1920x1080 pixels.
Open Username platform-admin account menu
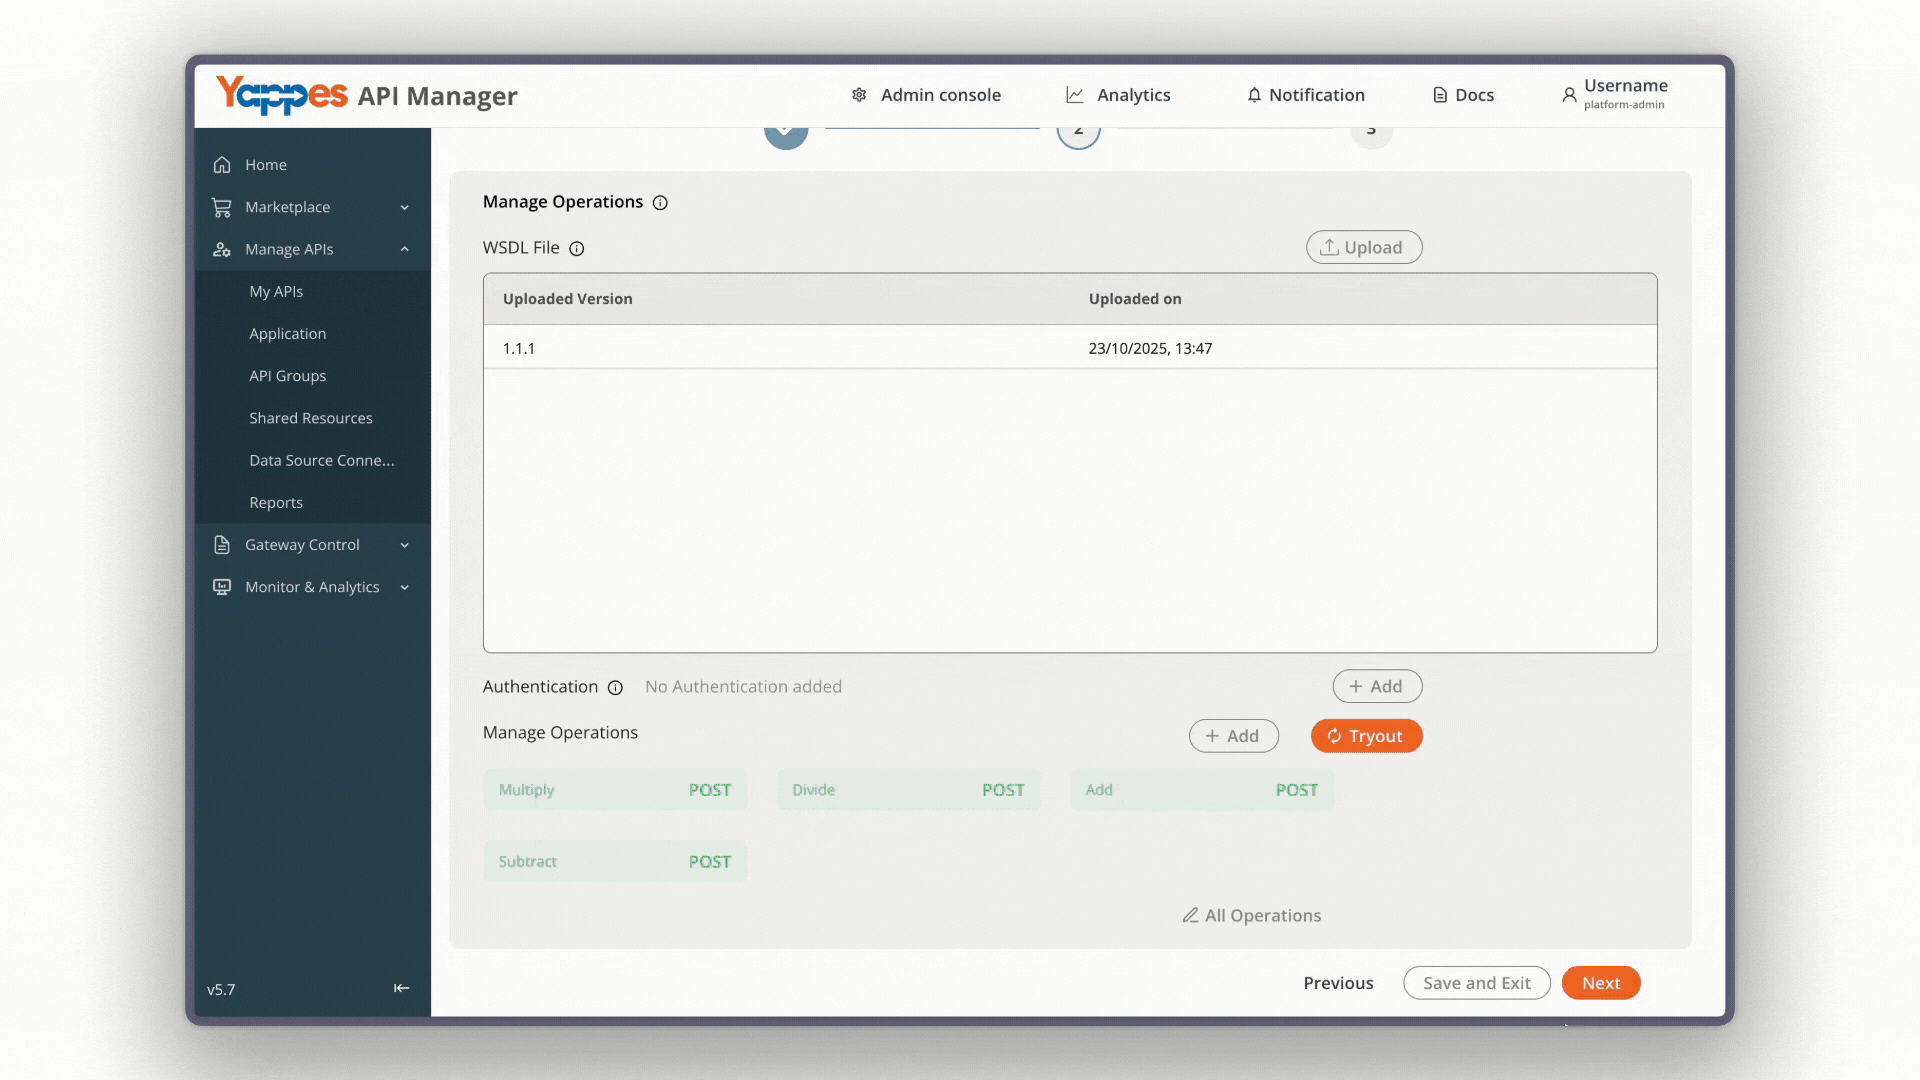[x=1615, y=94]
